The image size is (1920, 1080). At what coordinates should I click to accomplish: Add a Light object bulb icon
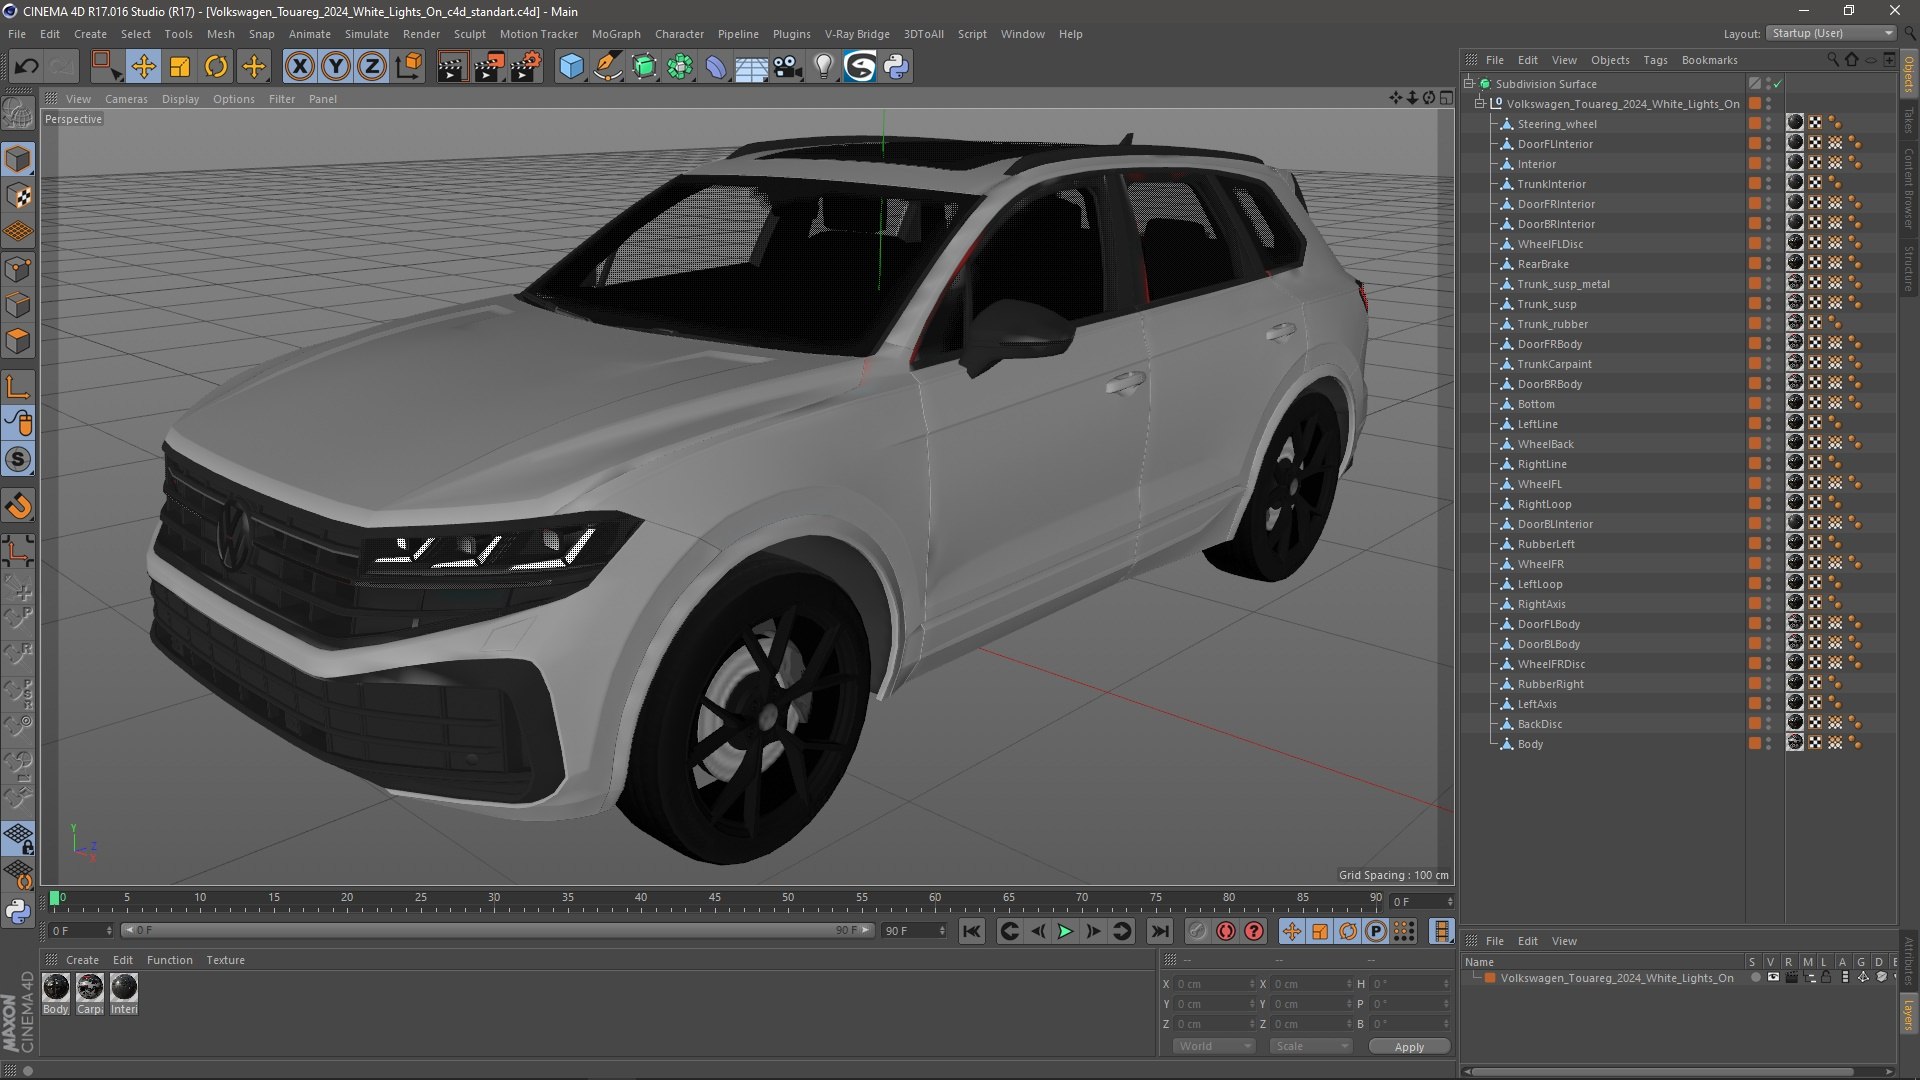coord(824,67)
